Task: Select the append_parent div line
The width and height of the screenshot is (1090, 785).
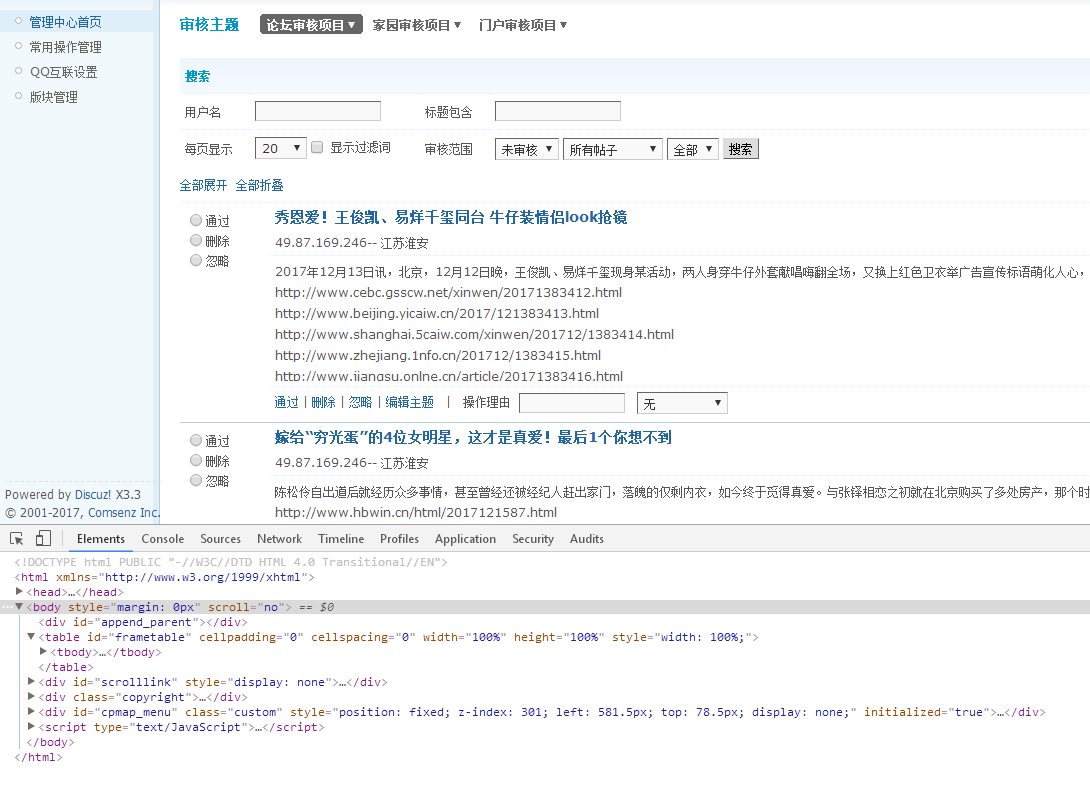Action: pyautogui.click(x=143, y=622)
